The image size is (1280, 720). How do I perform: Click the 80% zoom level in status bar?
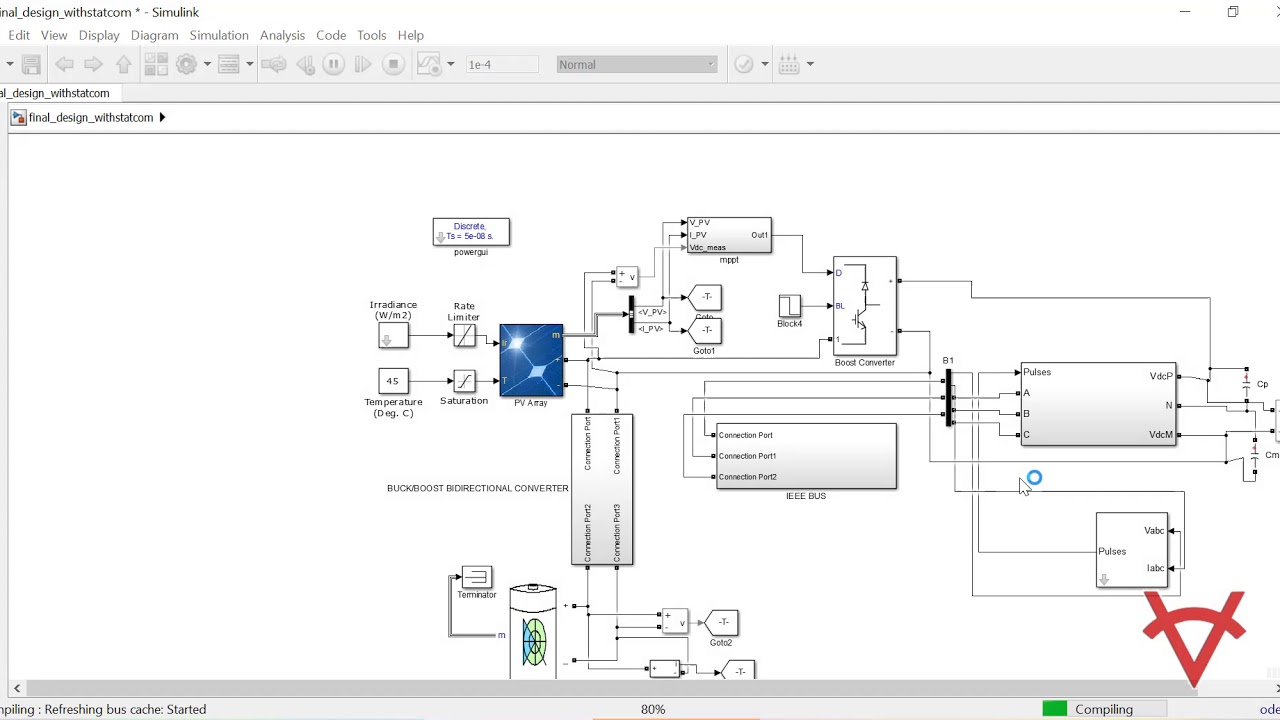(653, 709)
